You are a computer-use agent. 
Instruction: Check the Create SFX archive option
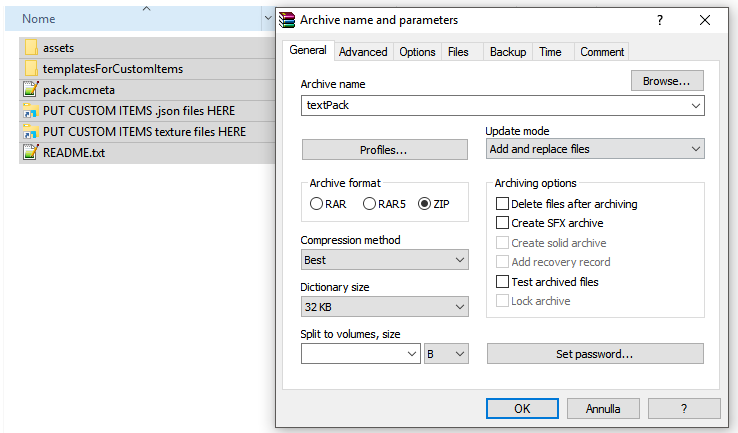(503, 223)
